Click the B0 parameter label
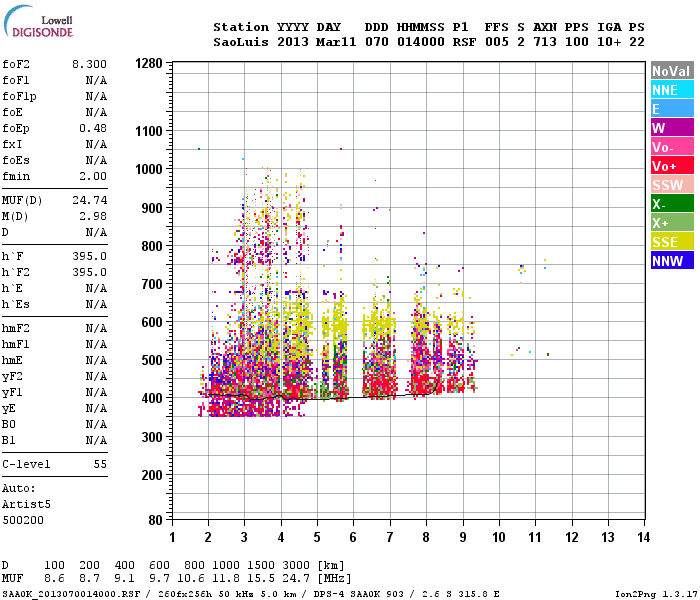Screen dimensions: 700x600 8,424
